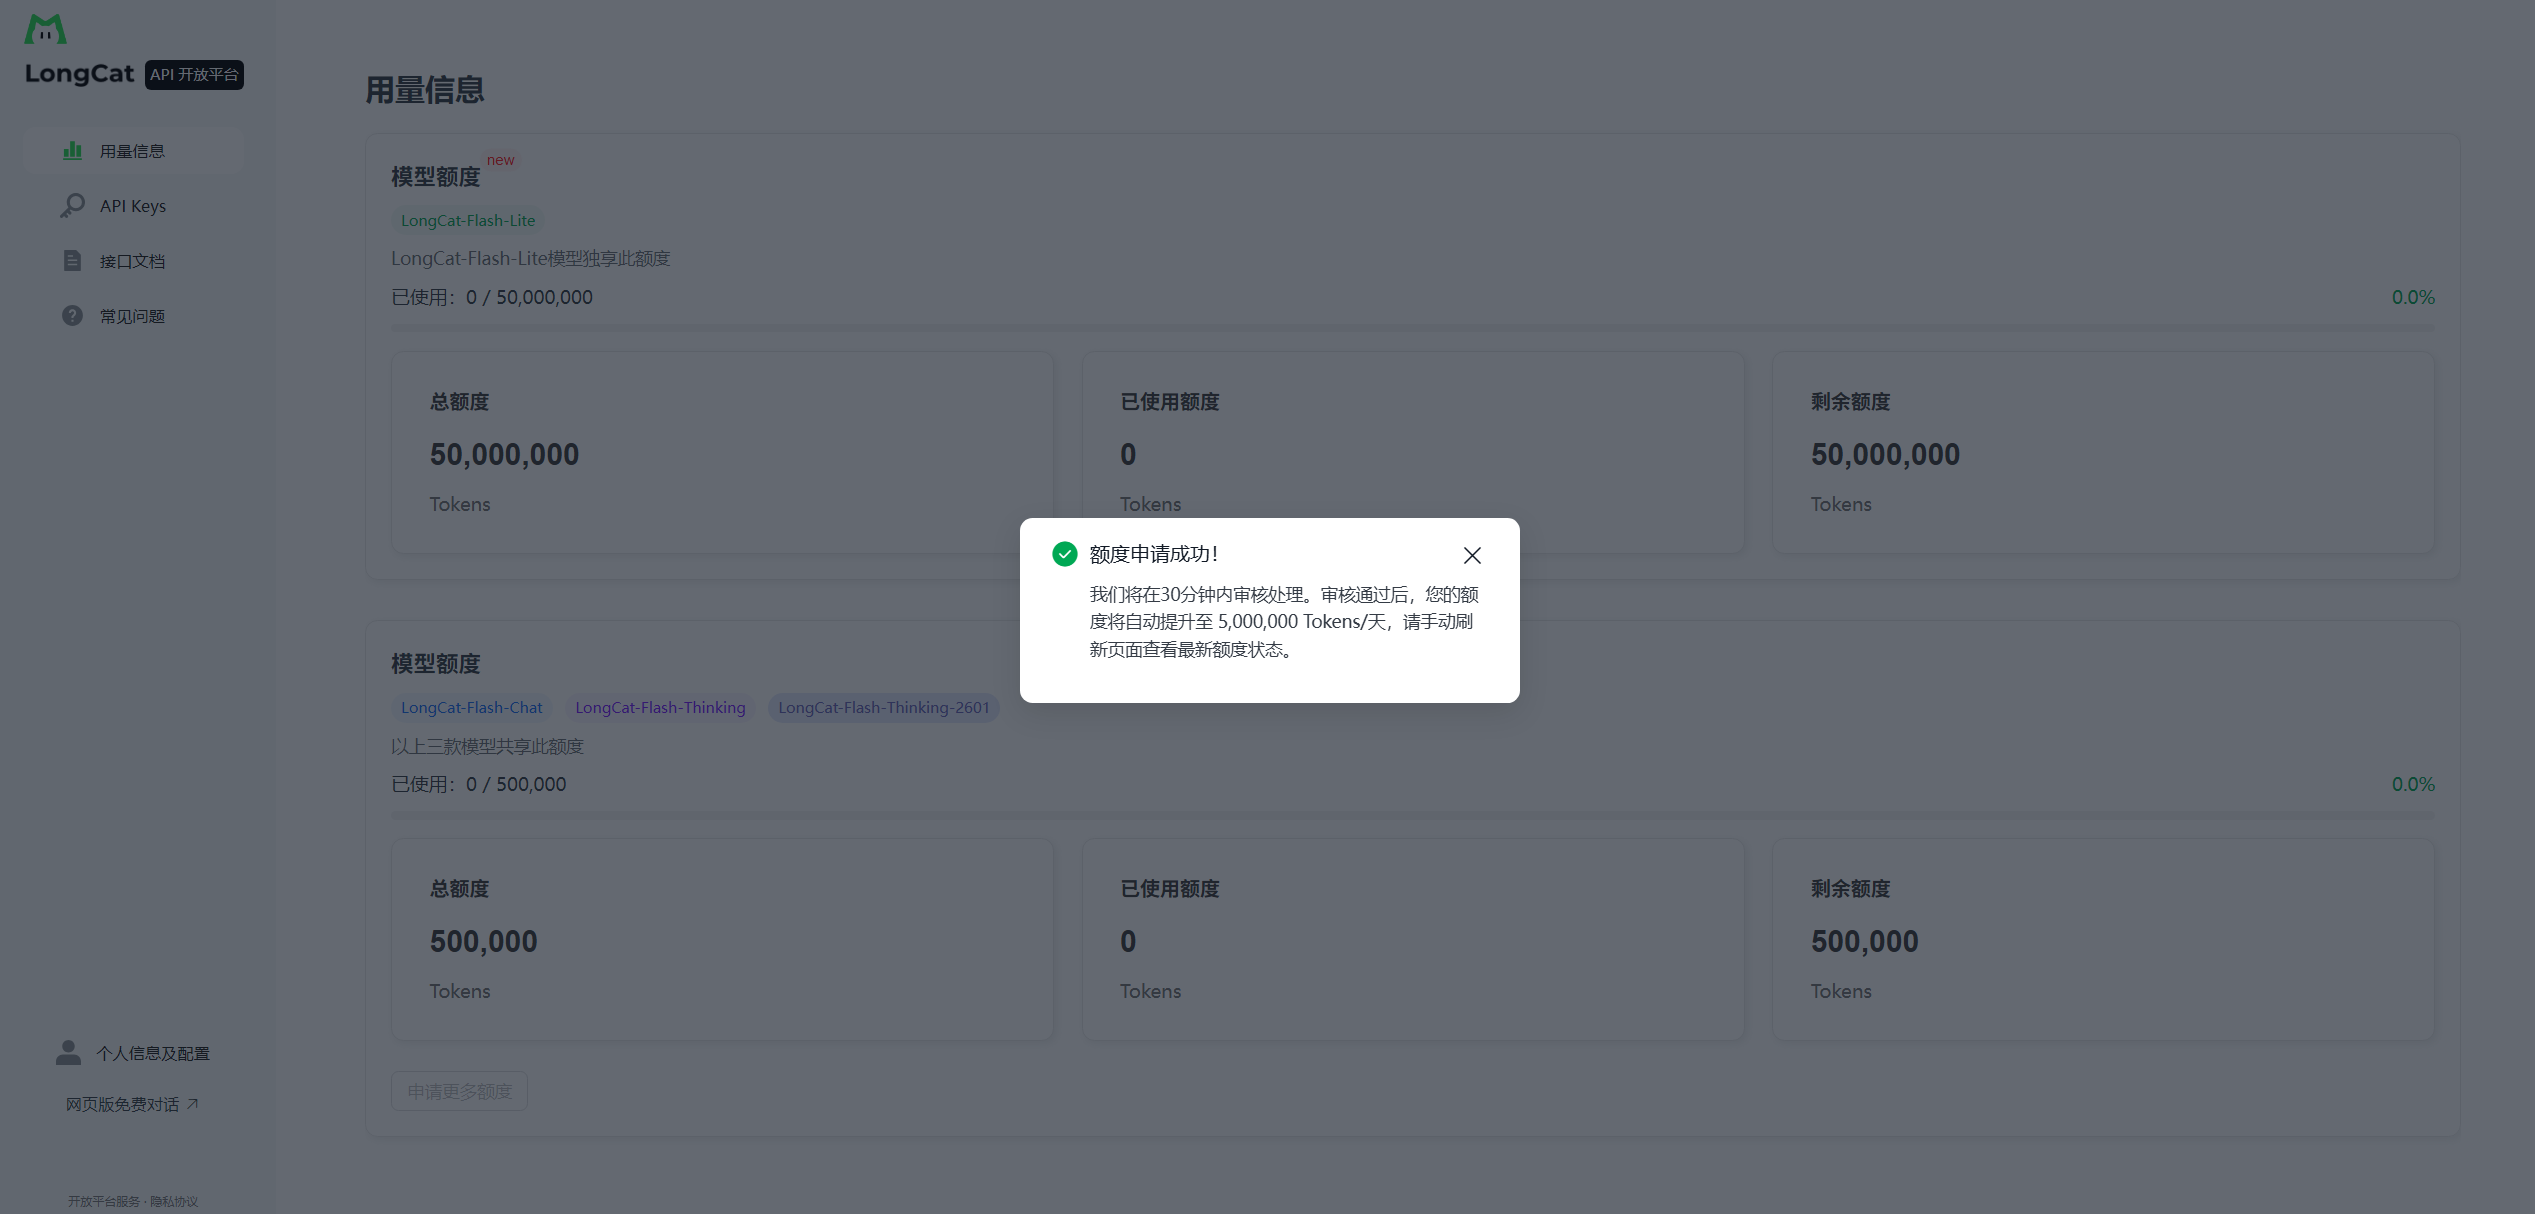
Task: Select the LongCat-Flash-Lite model tag
Action: click(x=467, y=220)
